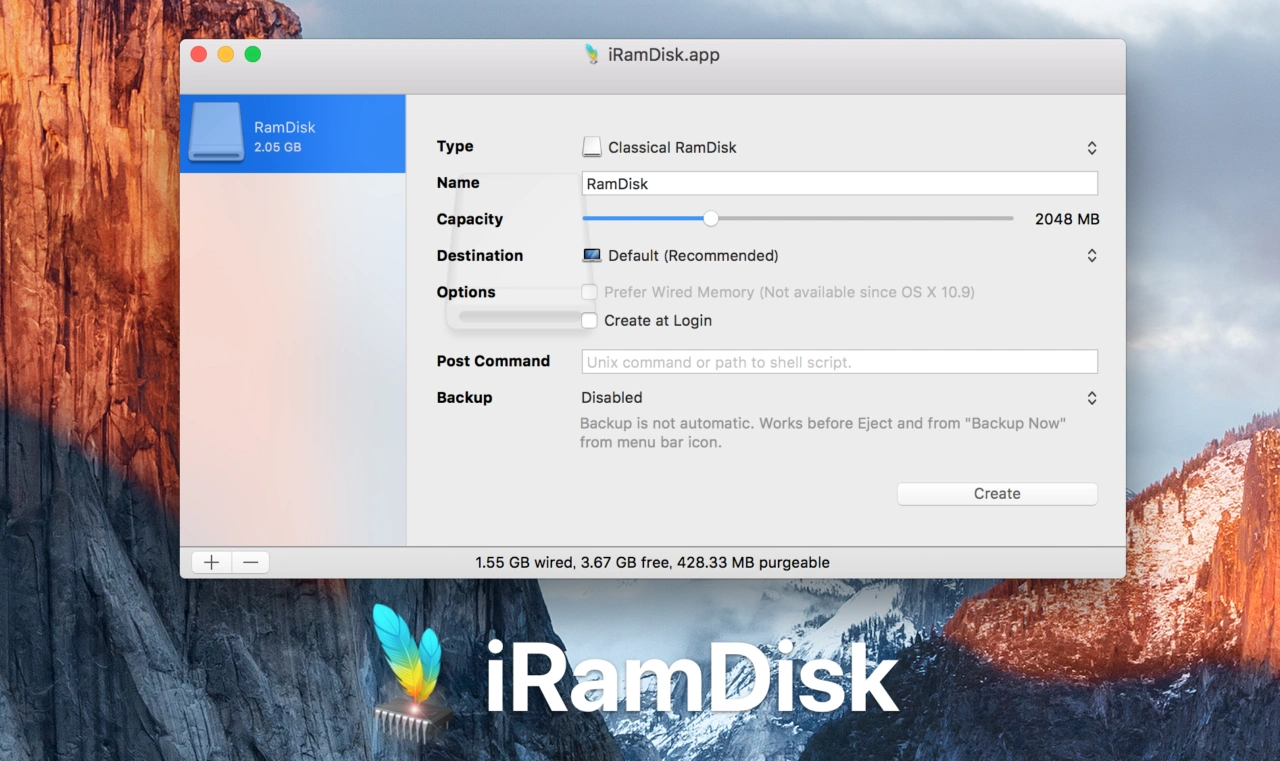Select the RamDisk 2.05 GB sidebar entry
The height and width of the screenshot is (761, 1280).
tap(292, 133)
